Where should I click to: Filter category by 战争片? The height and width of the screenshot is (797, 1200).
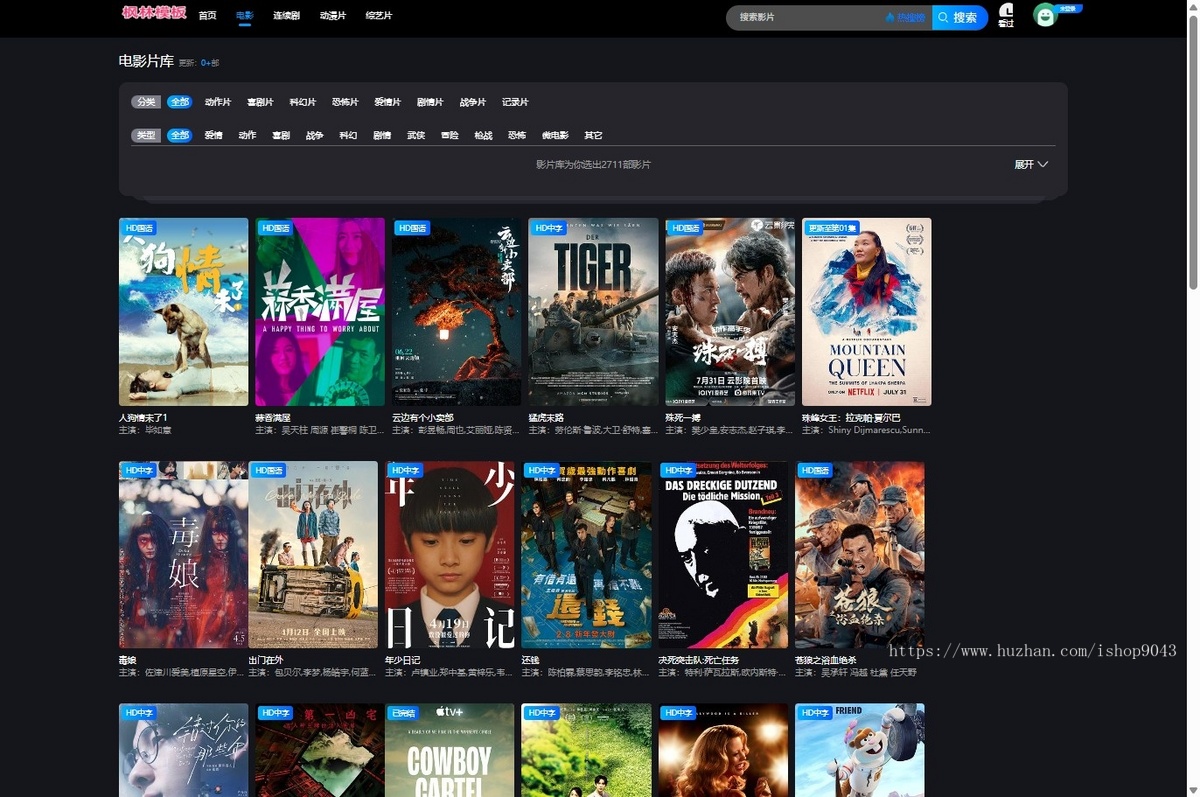click(473, 102)
